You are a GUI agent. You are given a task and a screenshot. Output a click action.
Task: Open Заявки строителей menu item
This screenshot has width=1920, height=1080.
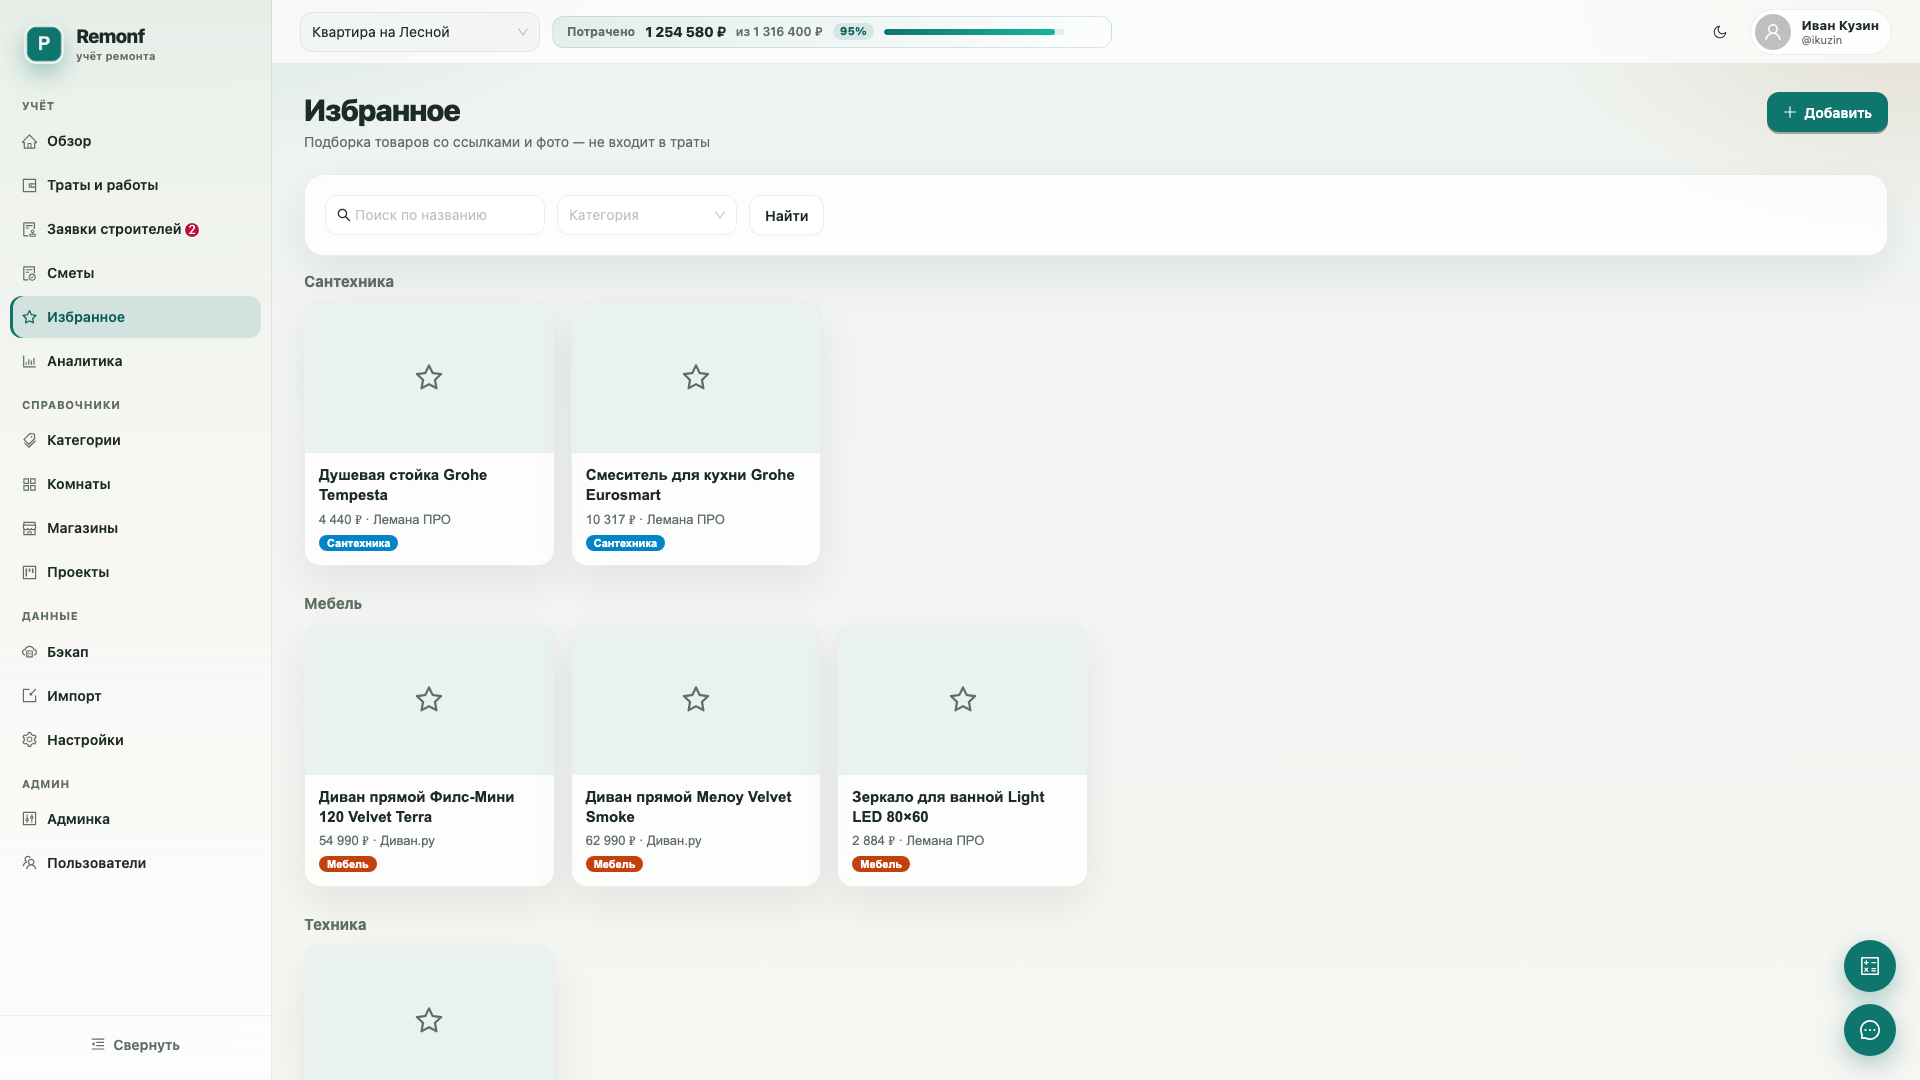(136, 229)
